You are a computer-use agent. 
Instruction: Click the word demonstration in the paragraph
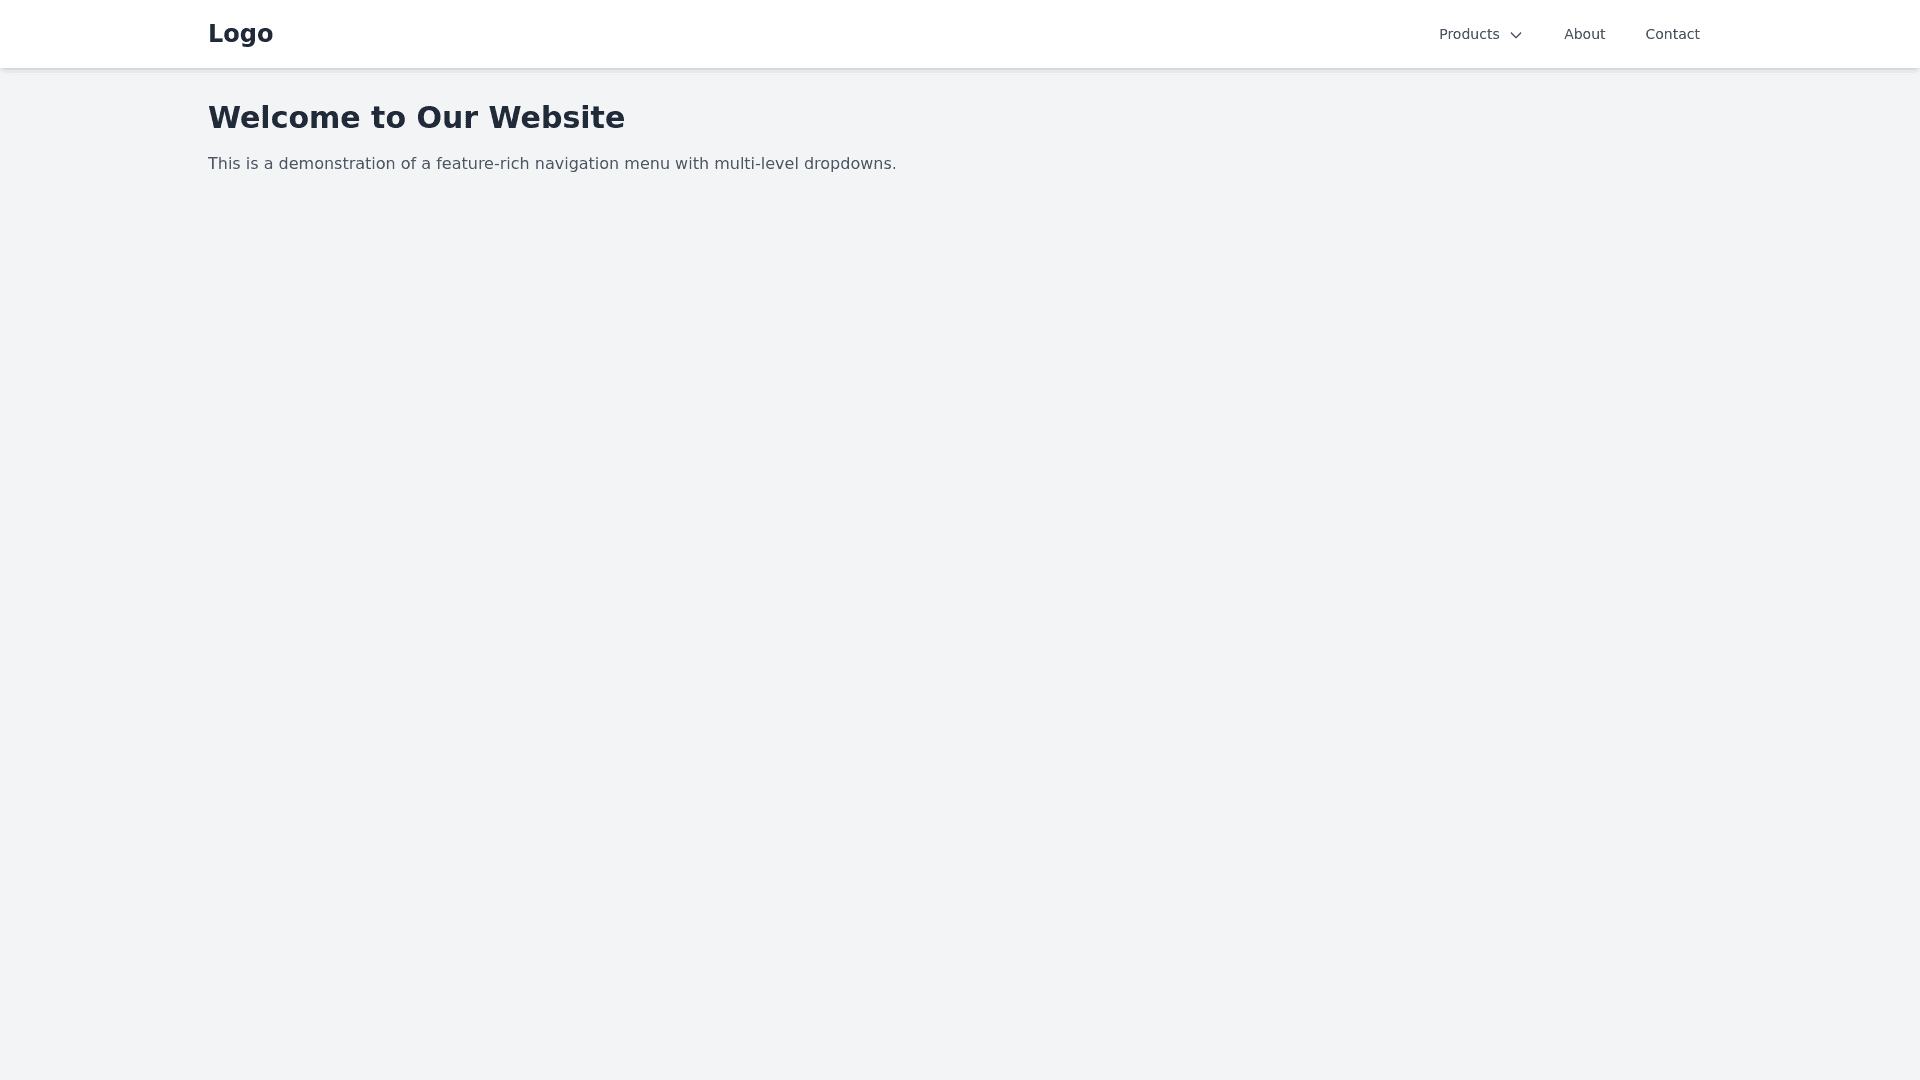tap(337, 163)
